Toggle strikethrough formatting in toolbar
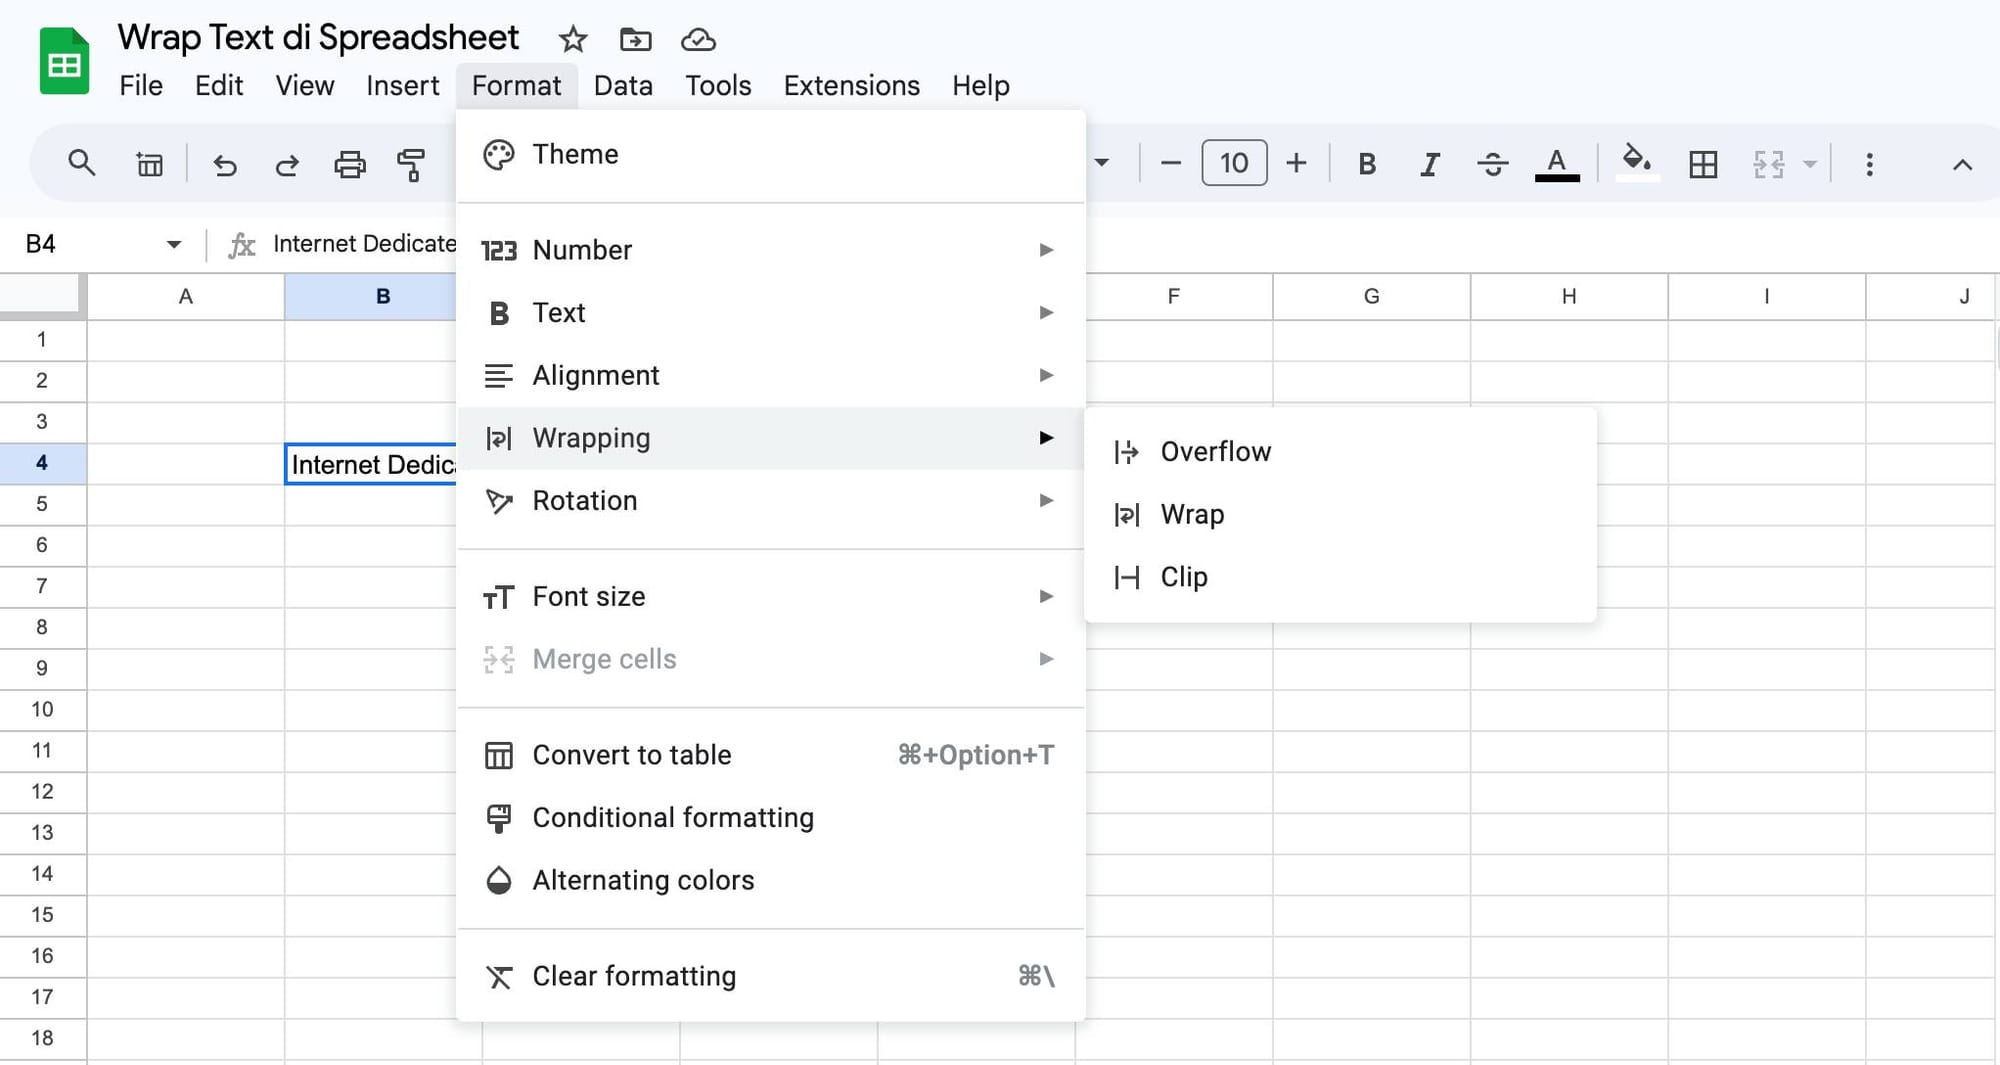 pyautogui.click(x=1493, y=164)
